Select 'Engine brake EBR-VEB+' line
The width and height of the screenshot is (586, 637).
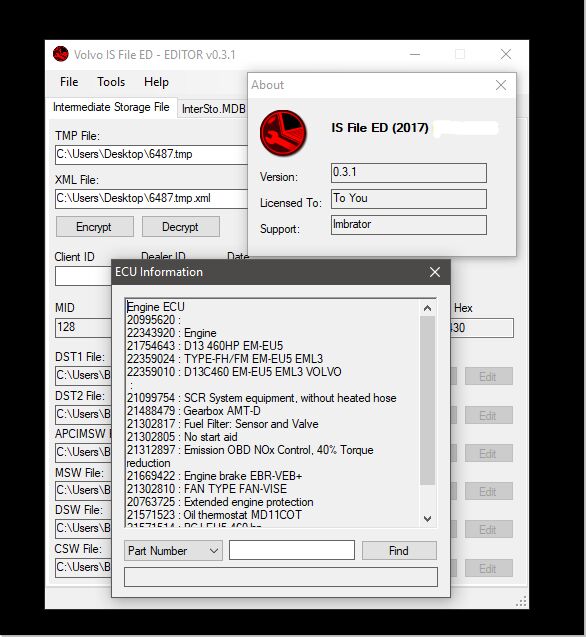pyautogui.click(x=214, y=476)
